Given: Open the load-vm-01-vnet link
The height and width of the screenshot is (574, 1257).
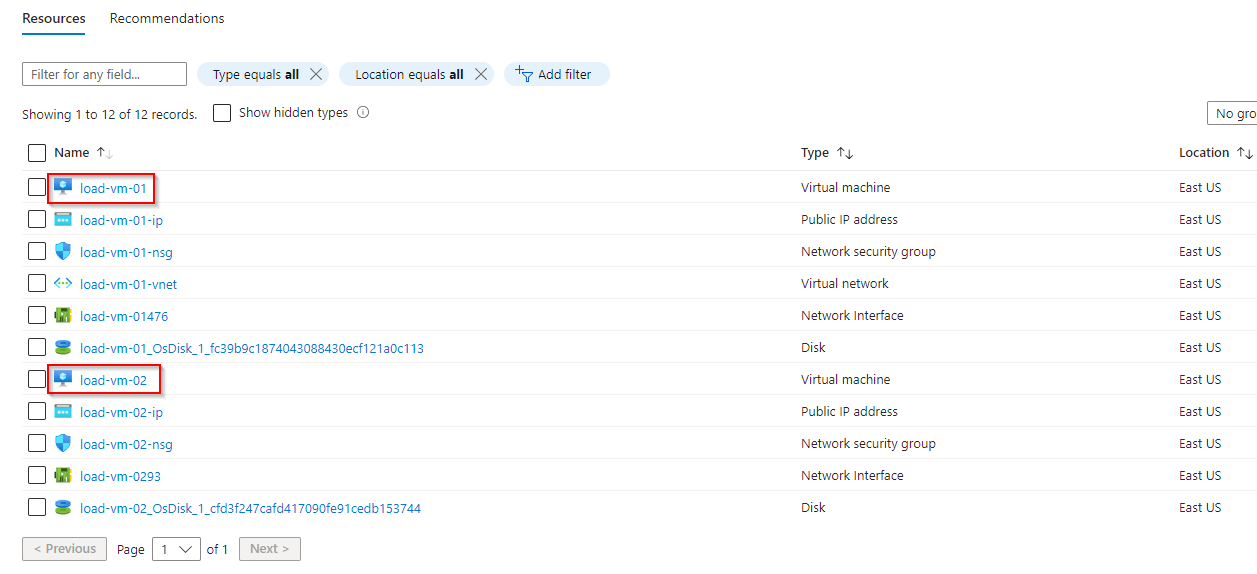Looking at the screenshot, I should pos(129,284).
